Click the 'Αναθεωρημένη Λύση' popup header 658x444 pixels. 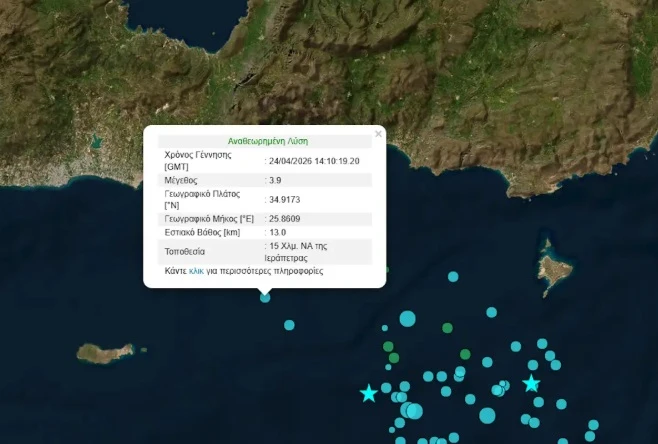267,142
